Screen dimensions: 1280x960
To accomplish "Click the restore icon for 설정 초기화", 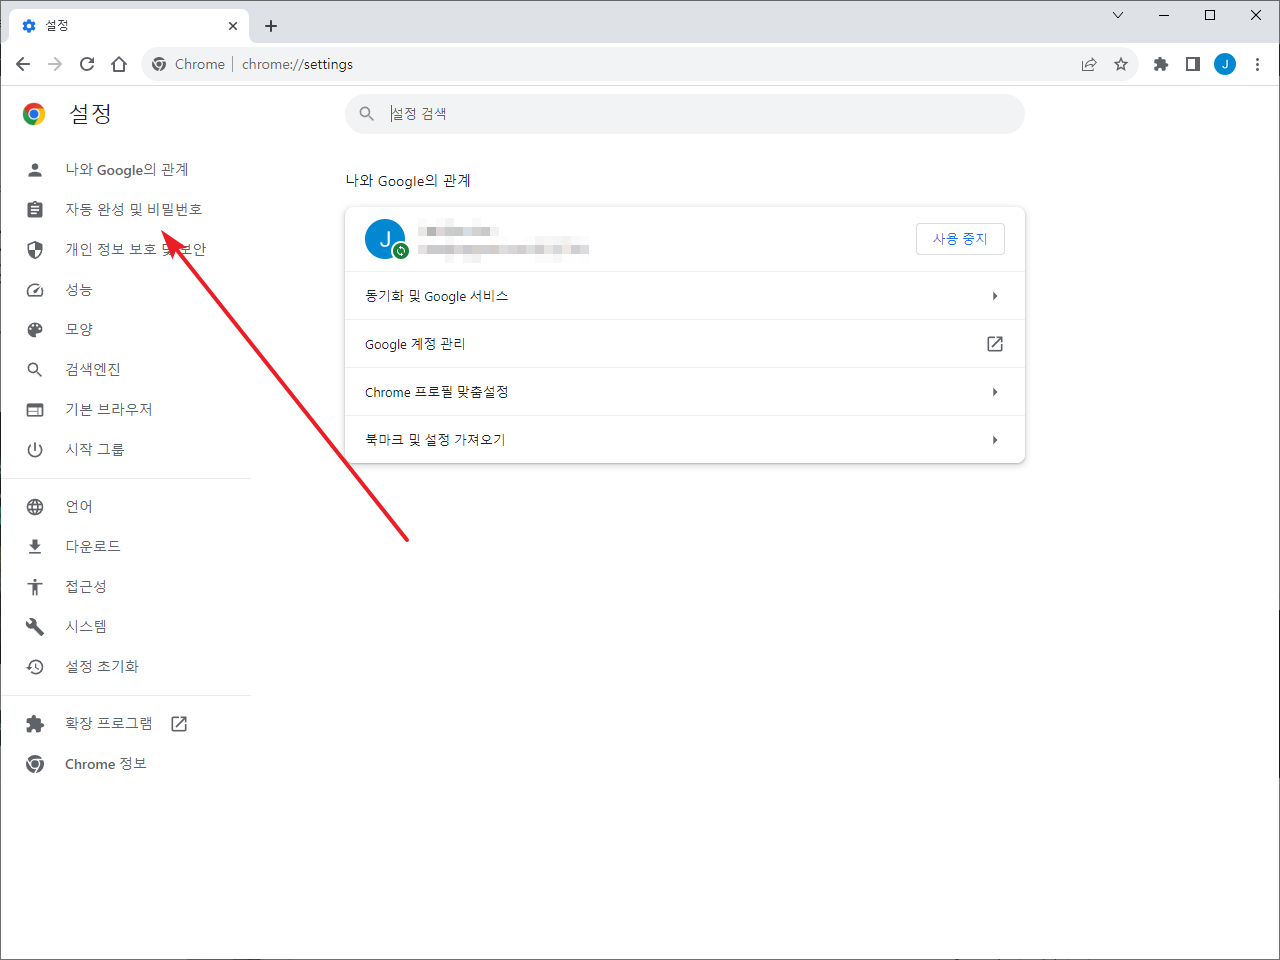I will click(x=35, y=667).
